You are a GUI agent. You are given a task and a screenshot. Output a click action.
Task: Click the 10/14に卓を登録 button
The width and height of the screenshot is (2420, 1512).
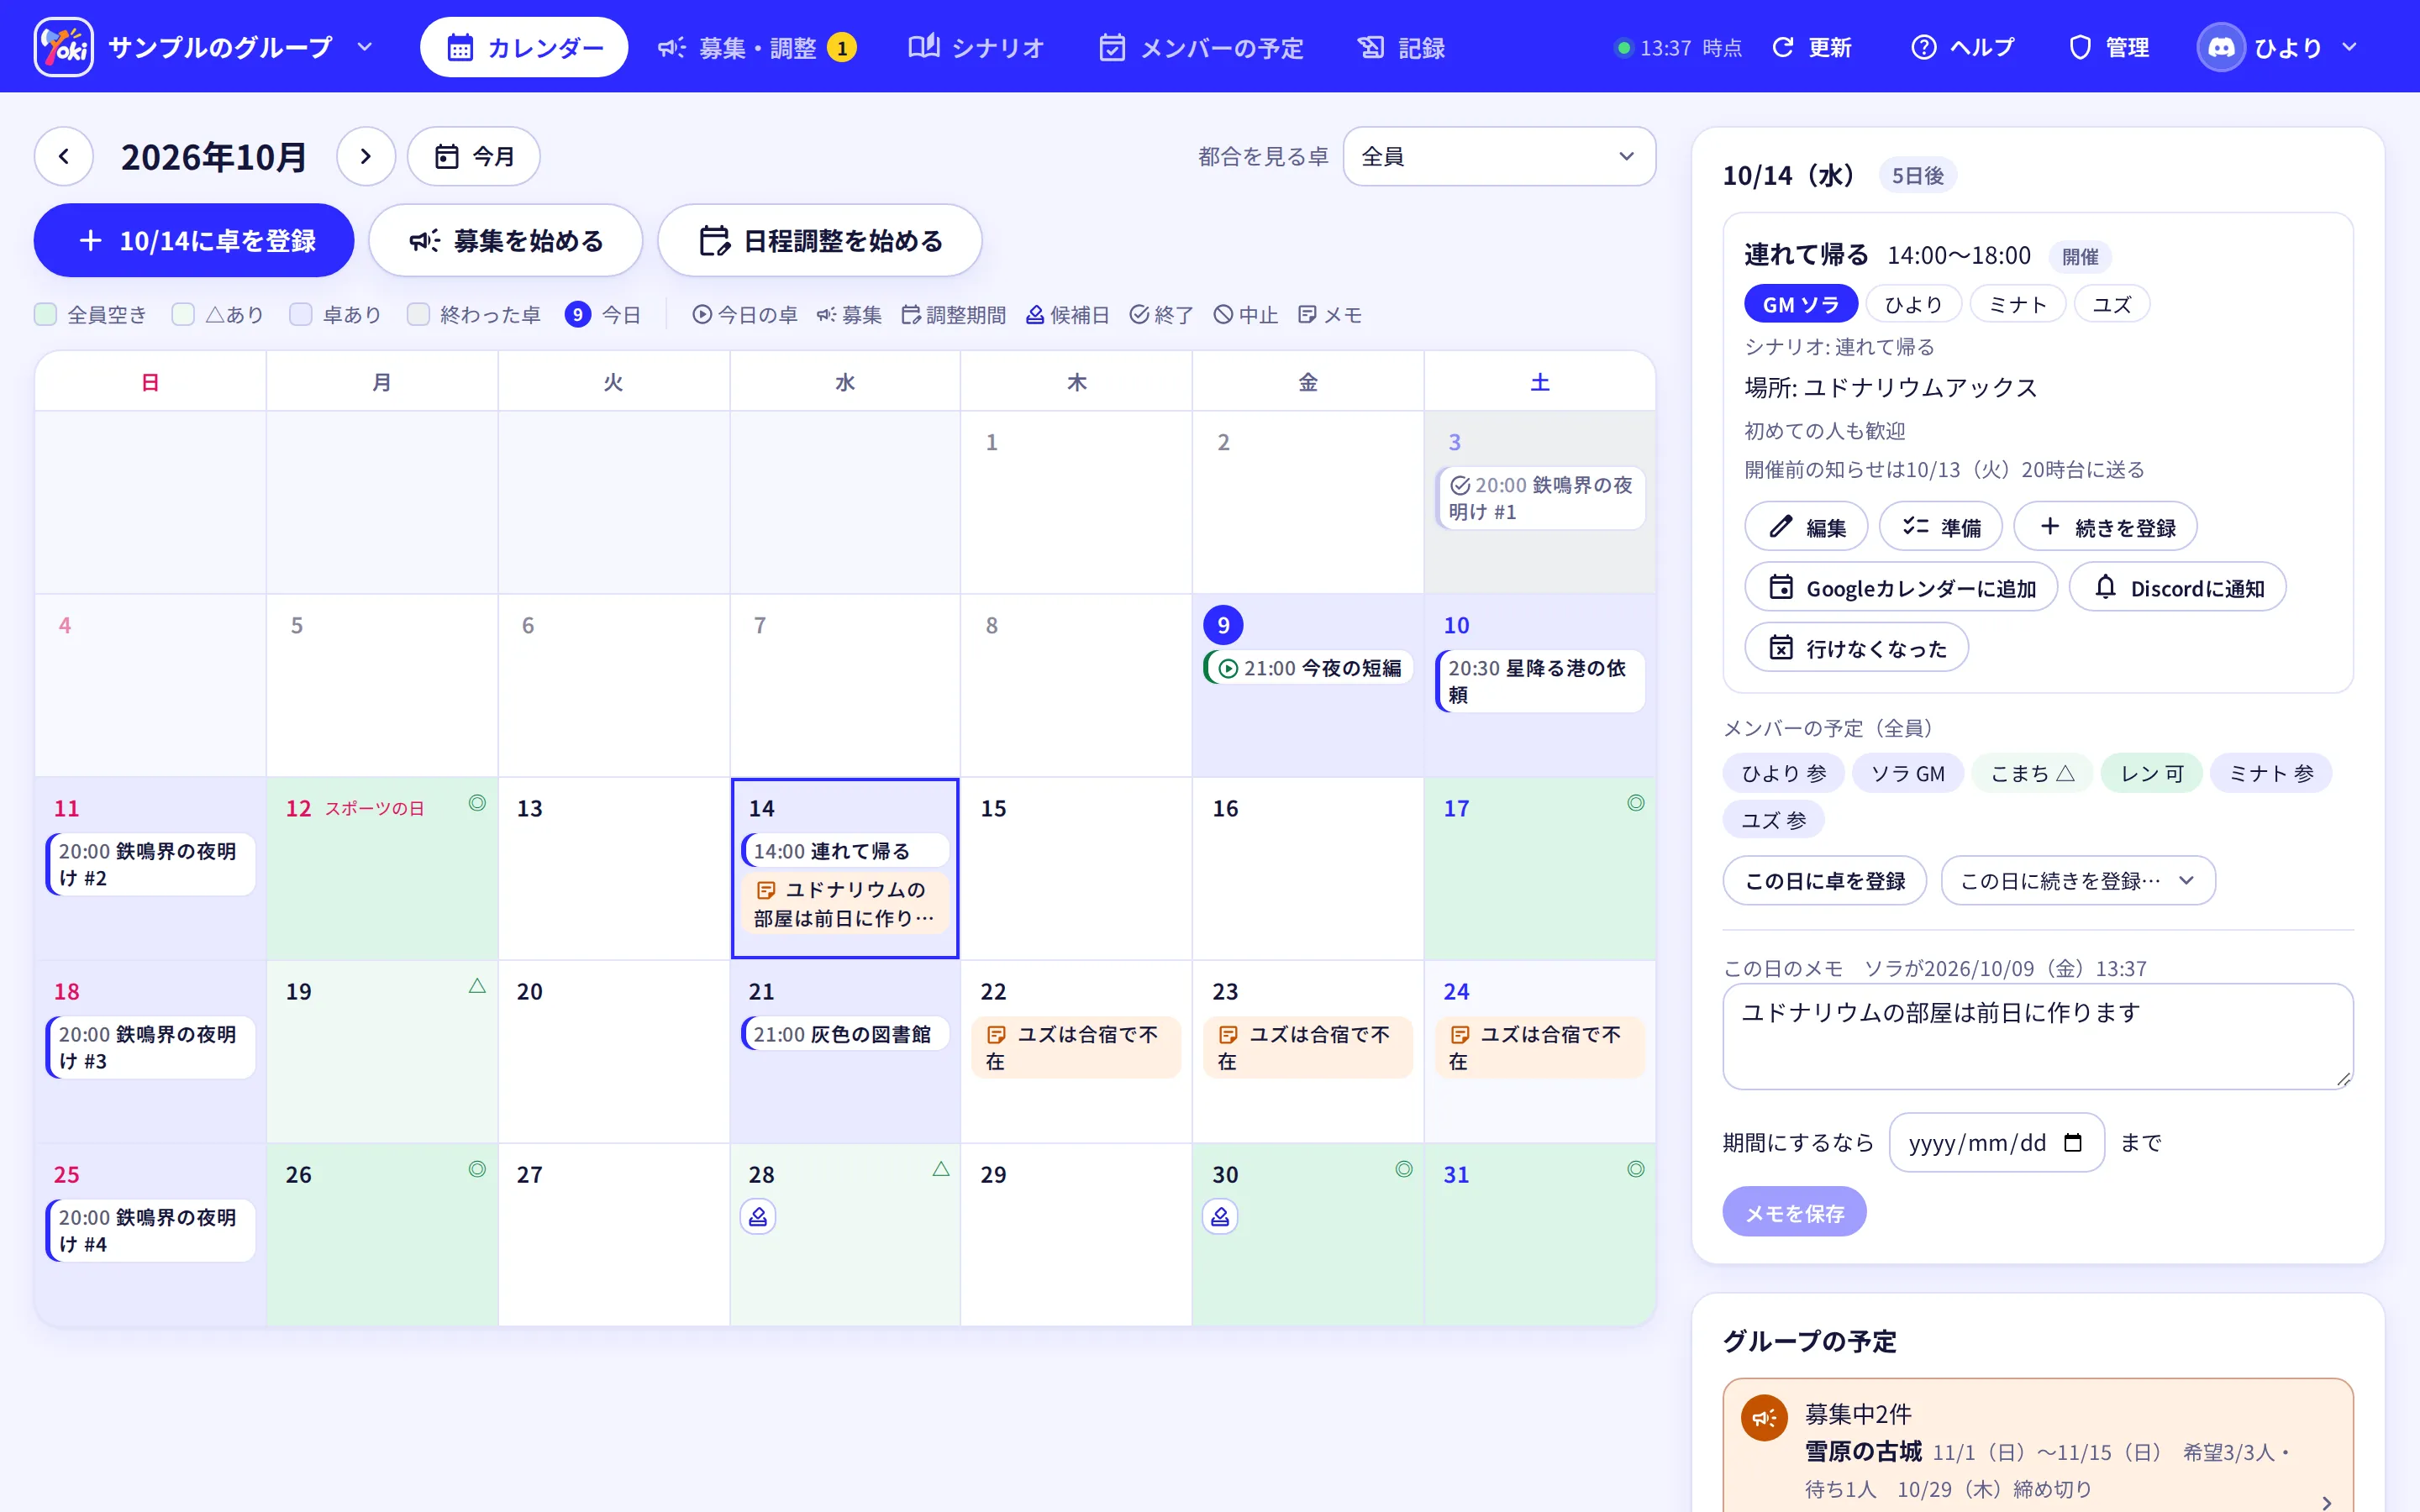[x=194, y=241]
